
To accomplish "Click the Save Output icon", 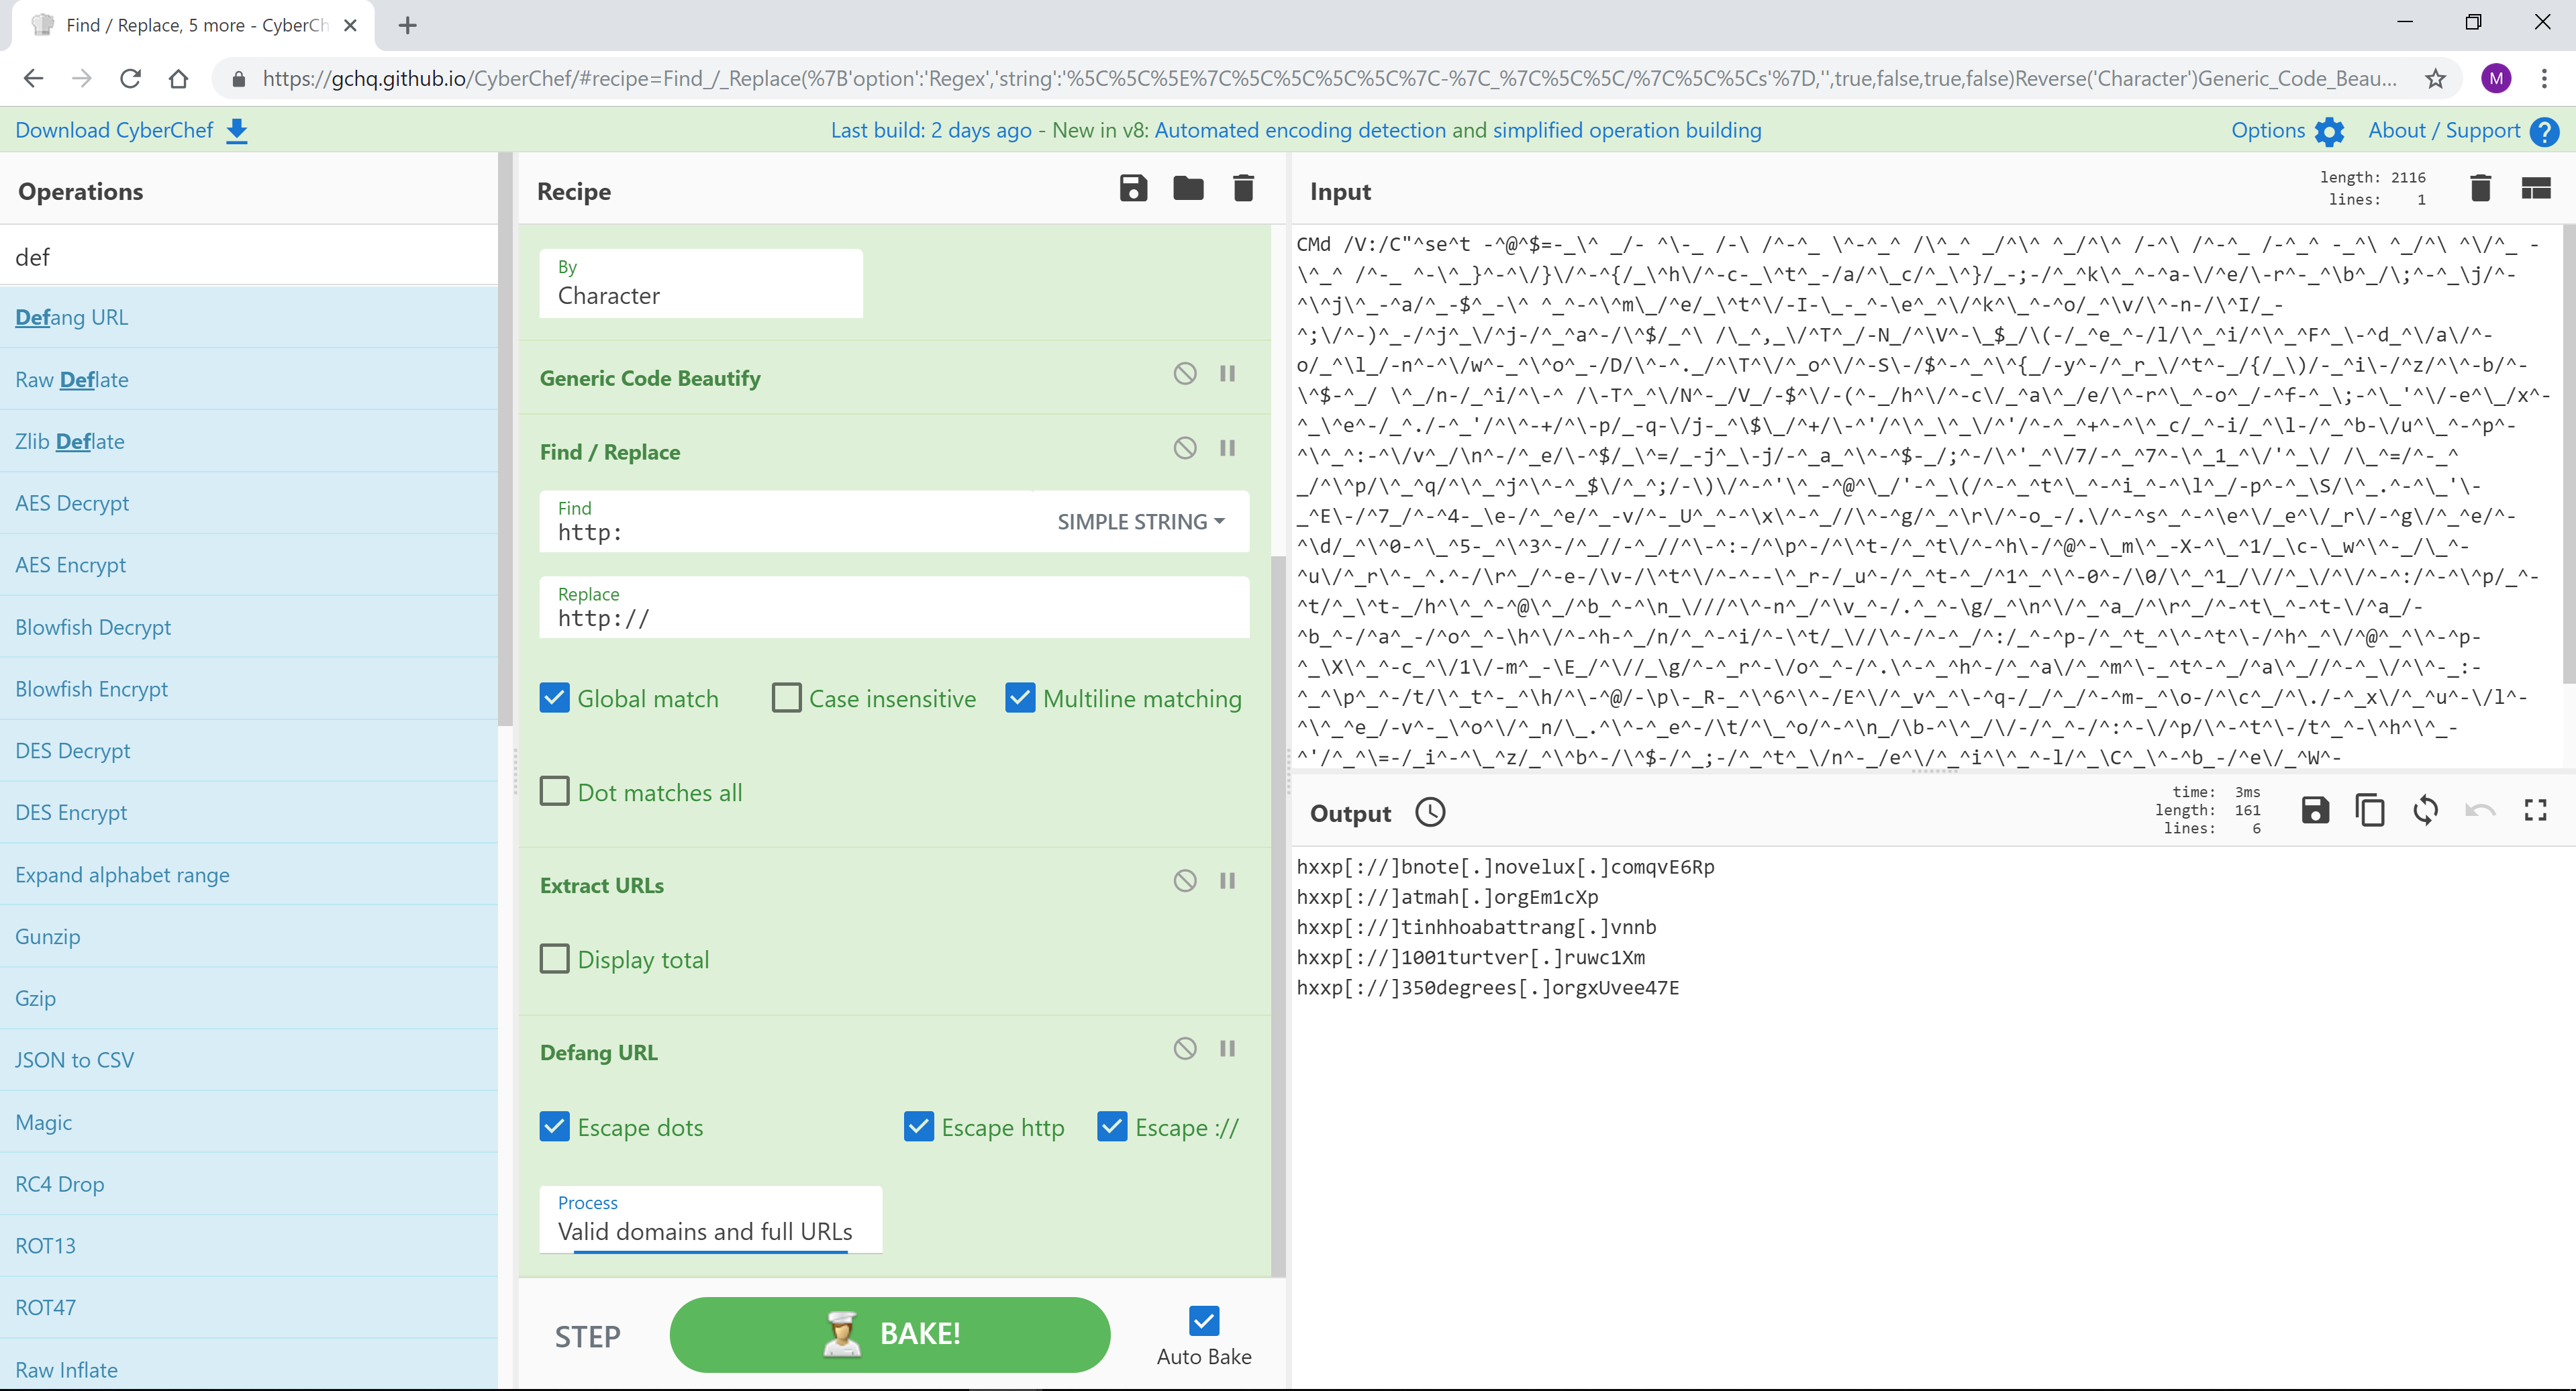I will (x=2316, y=811).
